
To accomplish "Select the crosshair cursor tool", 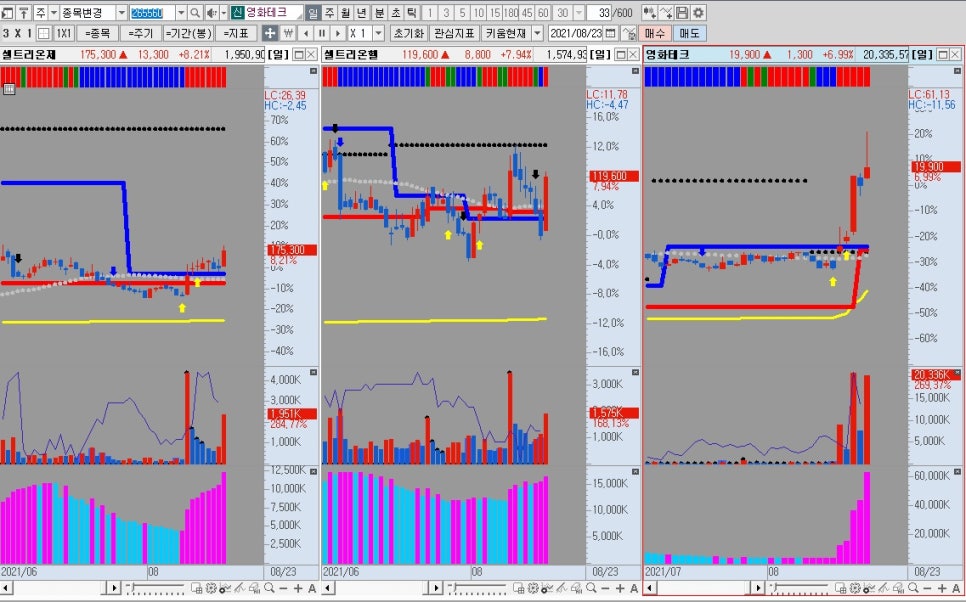I will 270,33.
